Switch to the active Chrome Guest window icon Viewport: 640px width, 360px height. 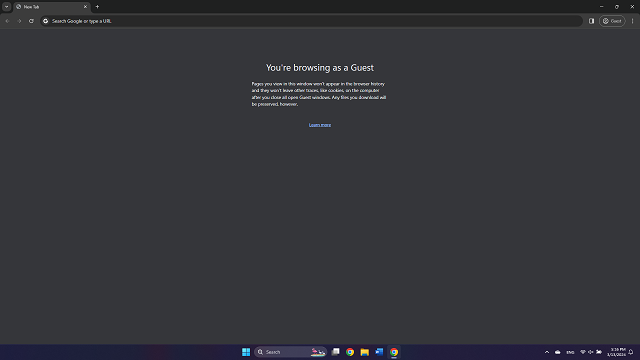[x=394, y=352]
